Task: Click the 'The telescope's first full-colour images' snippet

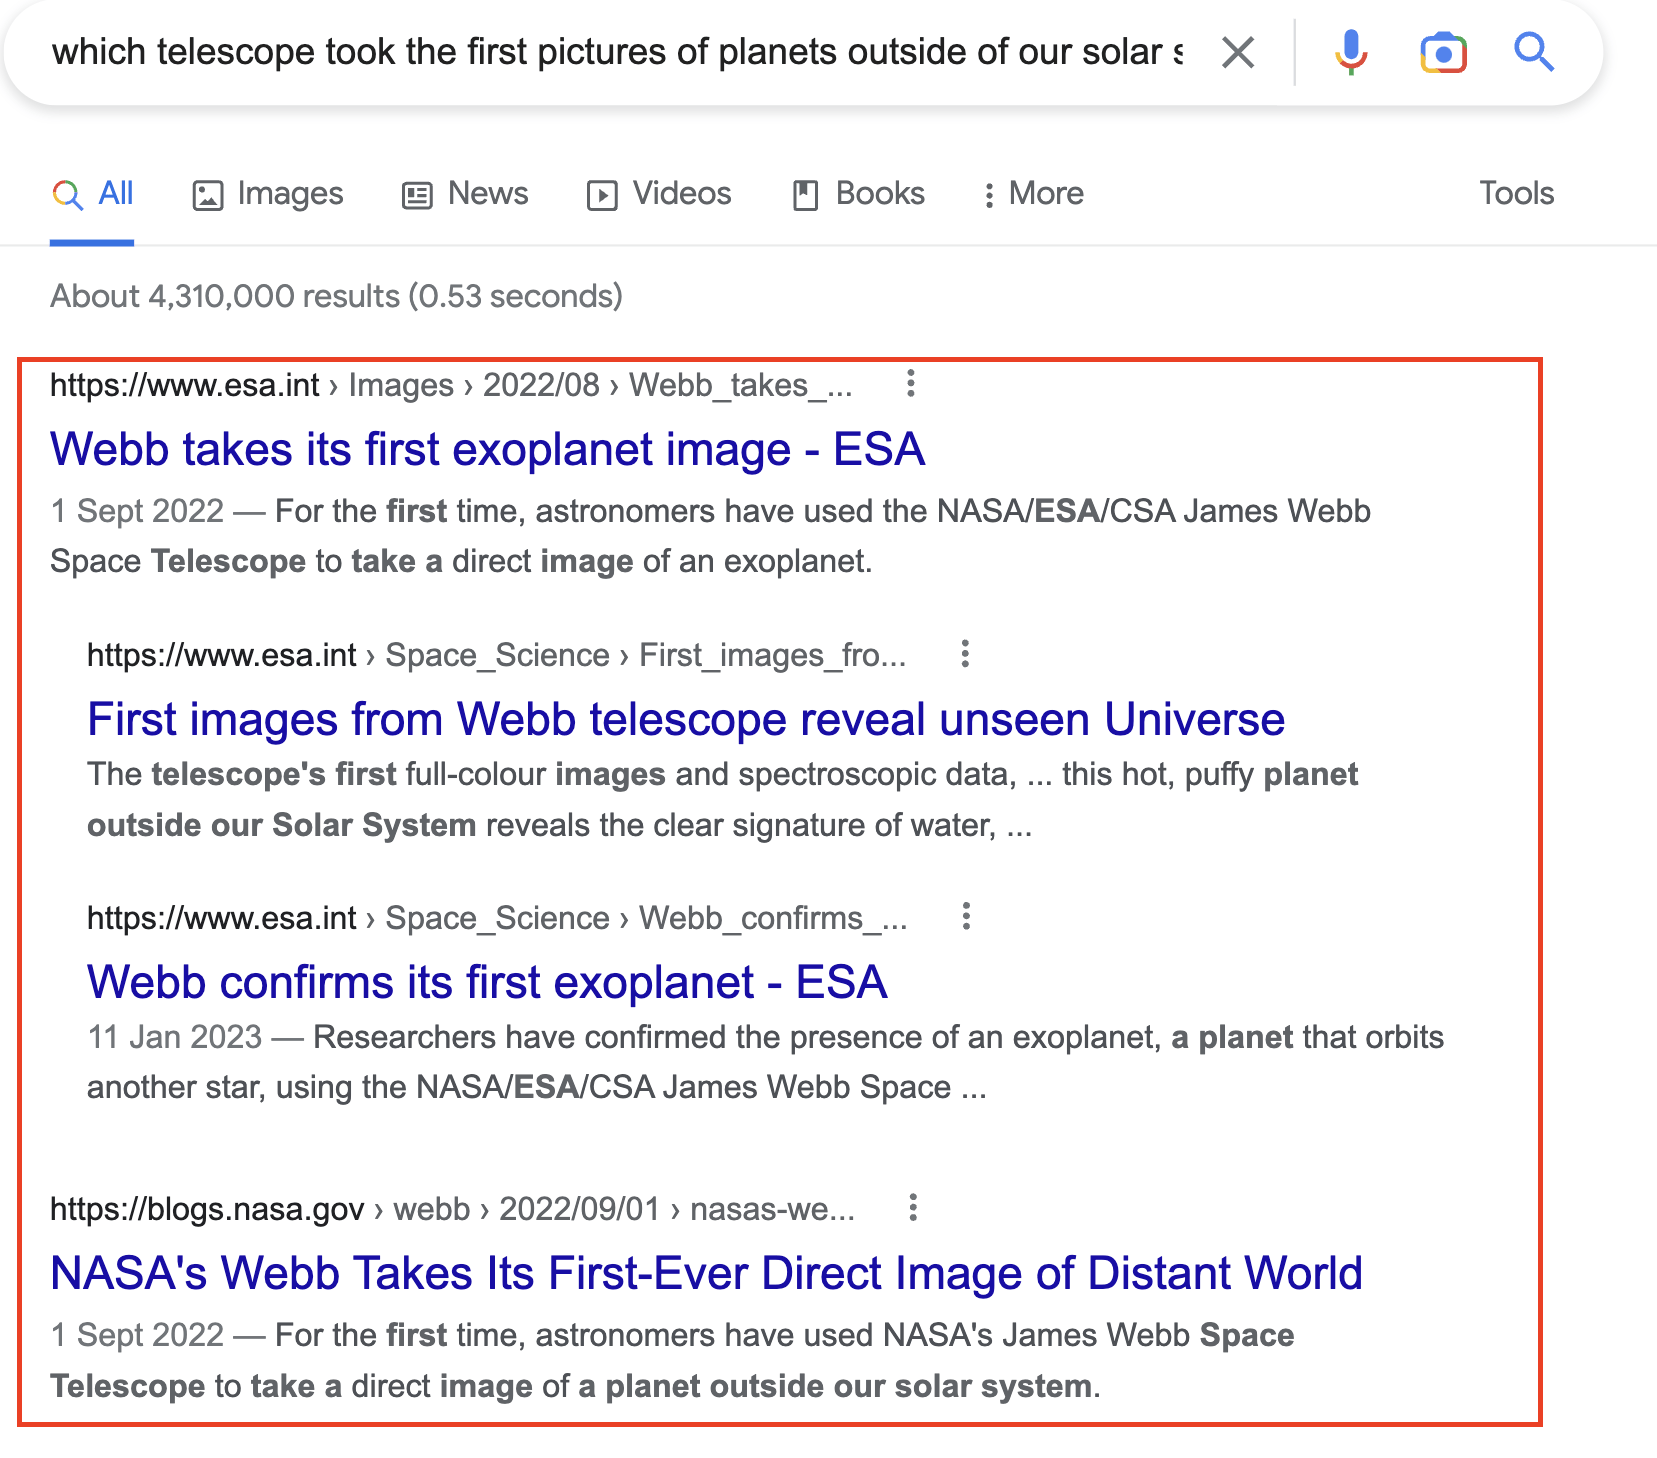Action: pyautogui.click(x=722, y=799)
